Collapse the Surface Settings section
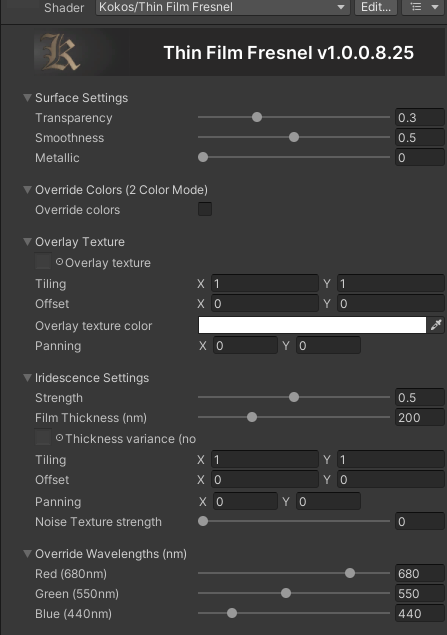This screenshot has height=635, width=447. tap(28, 98)
